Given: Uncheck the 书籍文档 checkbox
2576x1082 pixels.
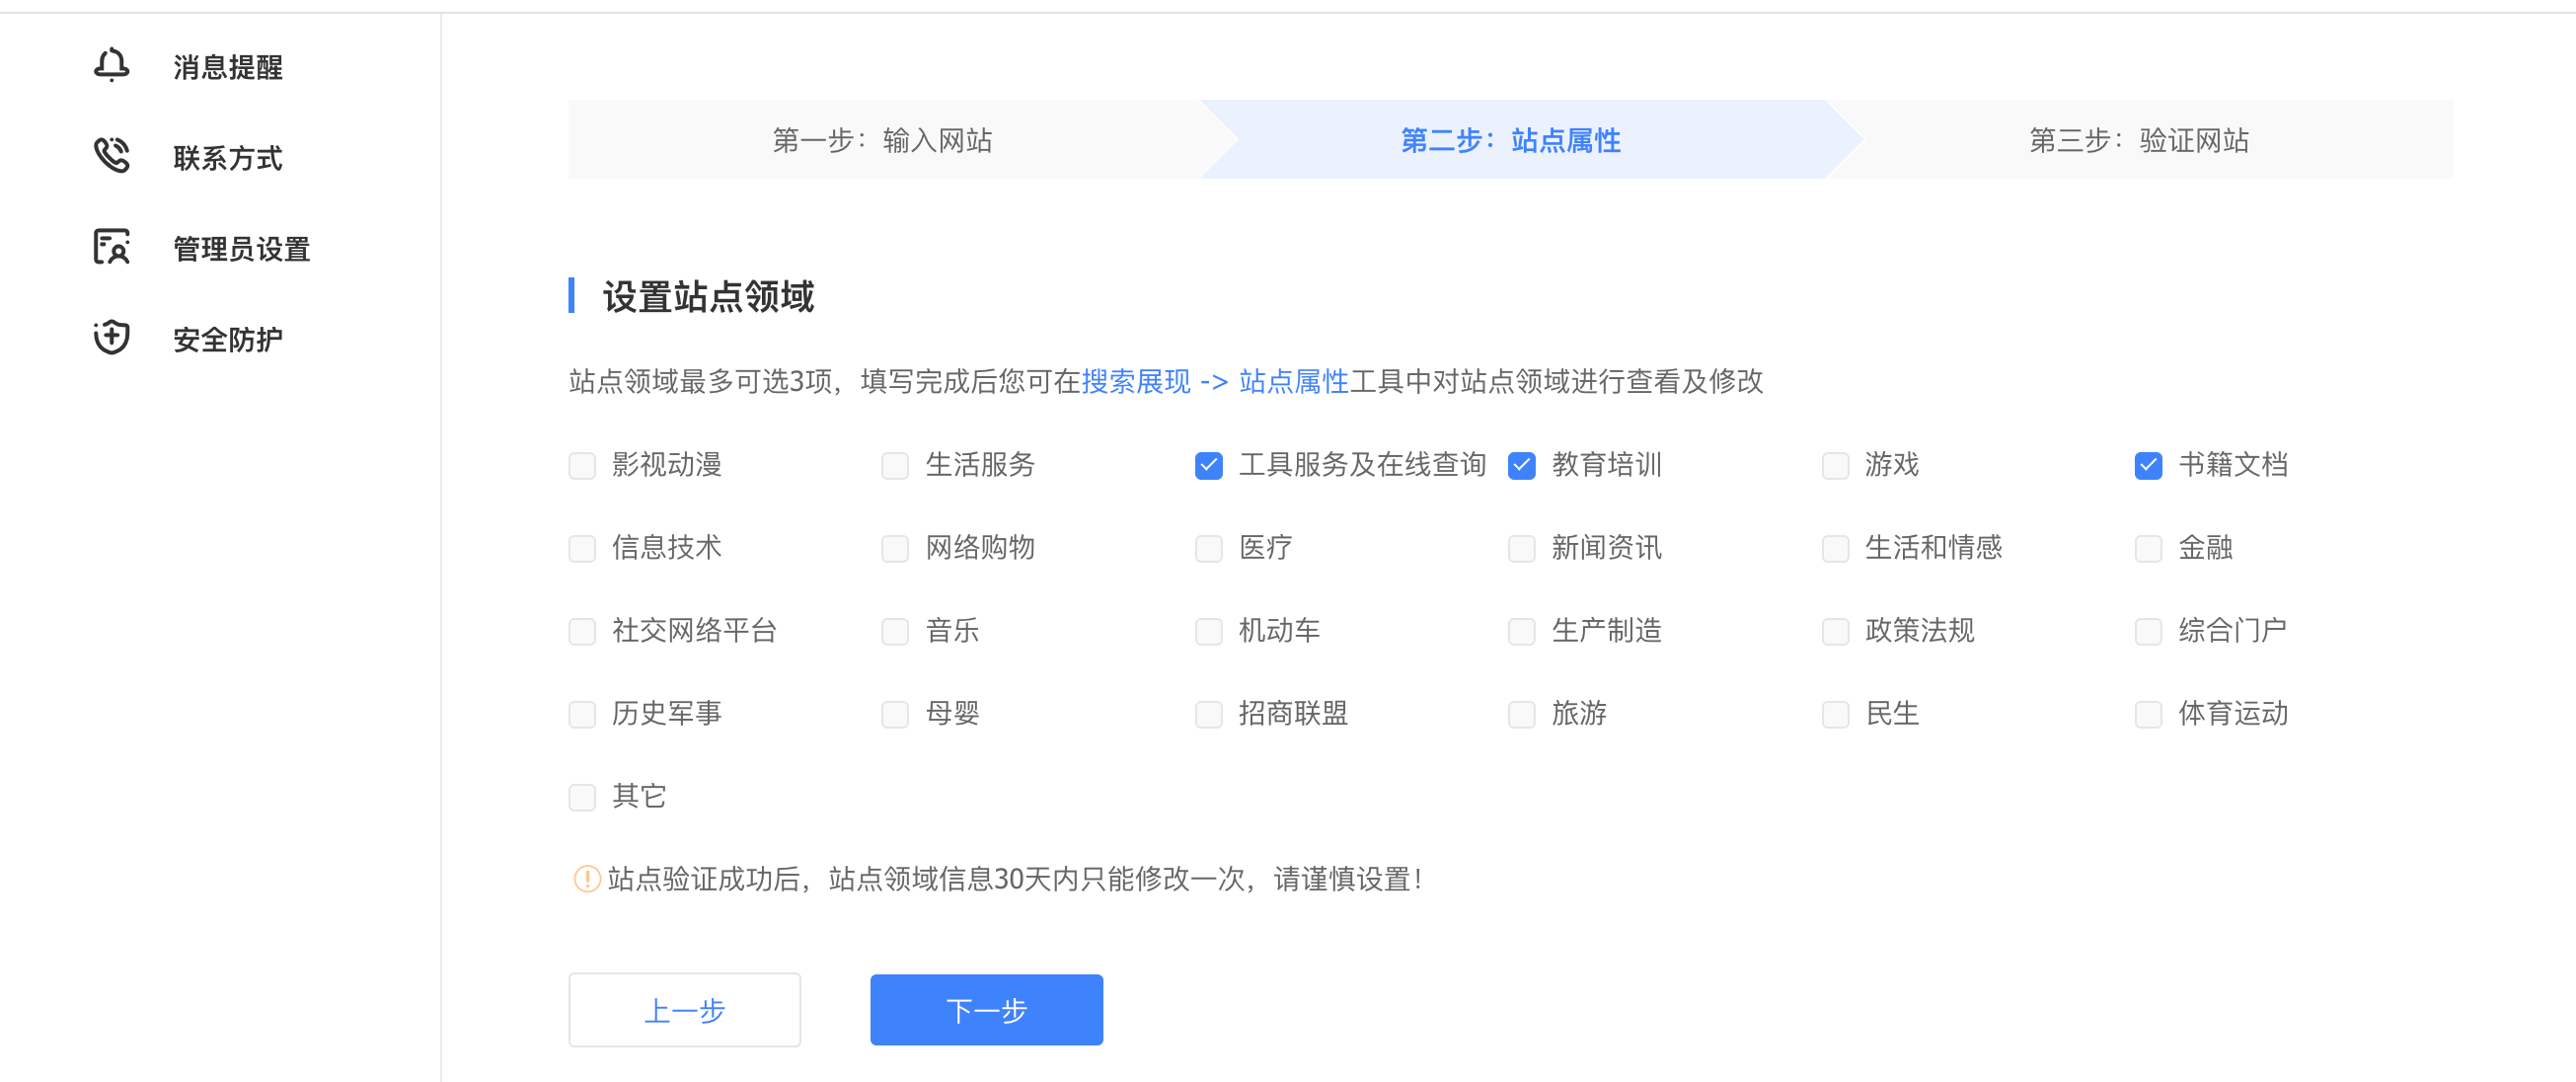Looking at the screenshot, I should click(x=2149, y=466).
